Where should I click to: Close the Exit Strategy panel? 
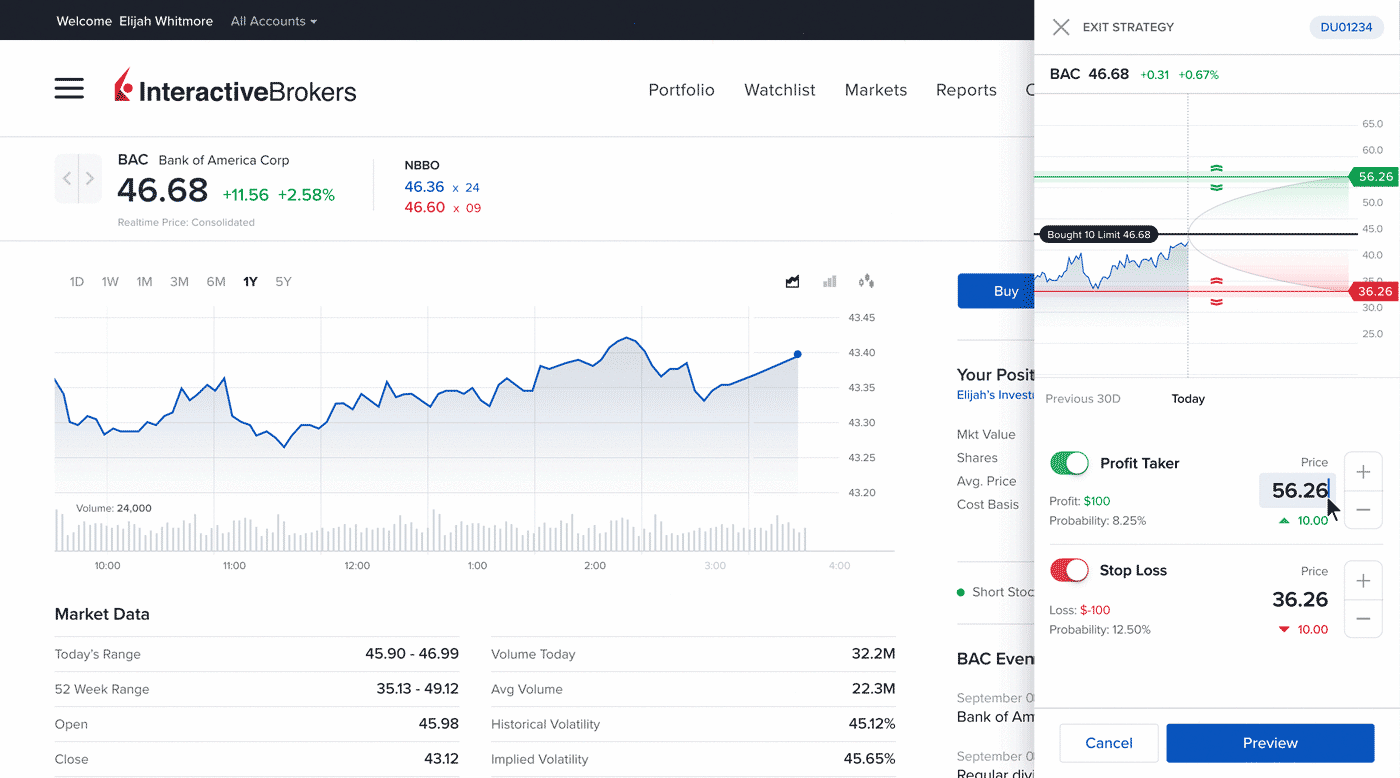1061,27
